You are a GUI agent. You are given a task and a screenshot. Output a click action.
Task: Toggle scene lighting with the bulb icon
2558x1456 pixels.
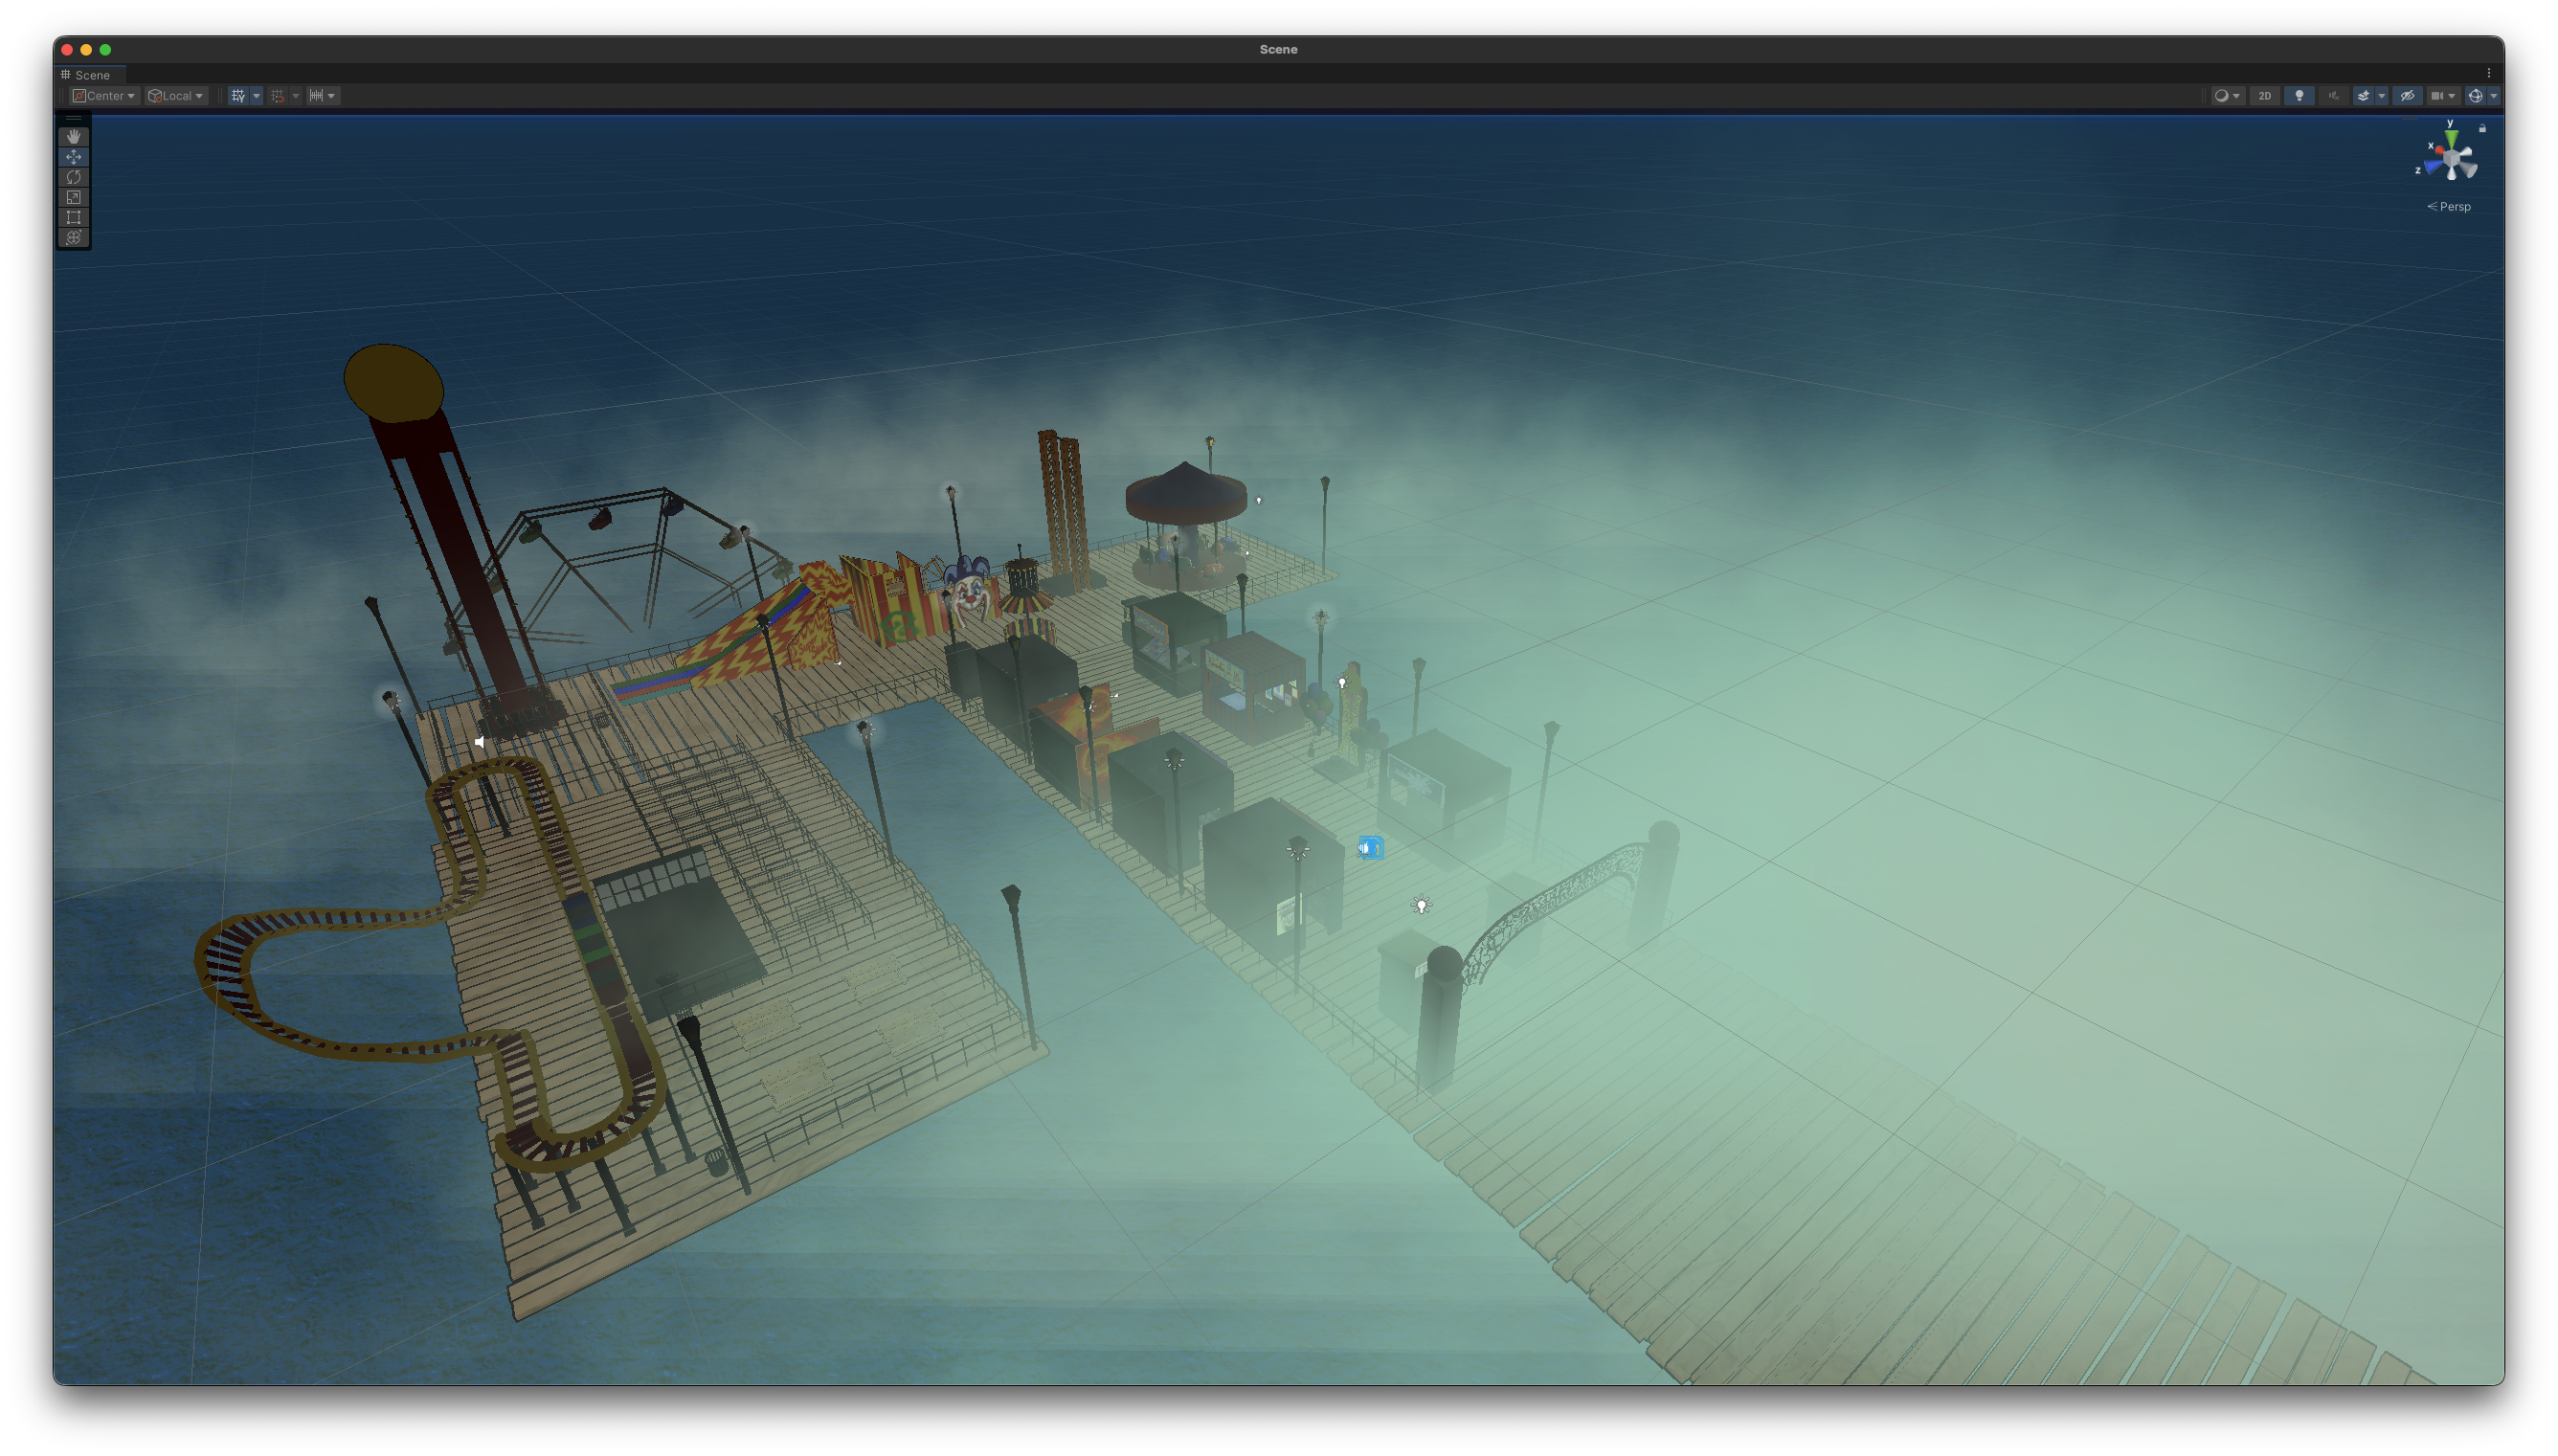(2299, 96)
